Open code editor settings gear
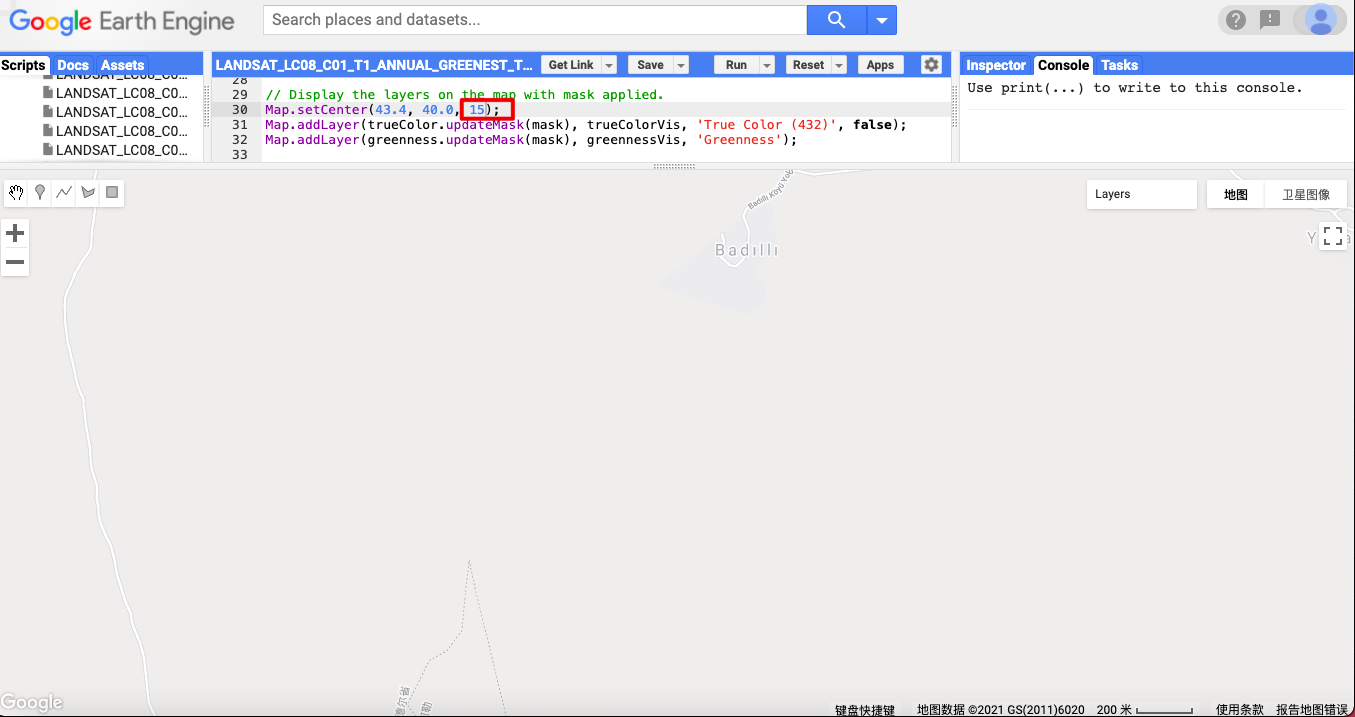1355x717 pixels. tap(931, 65)
